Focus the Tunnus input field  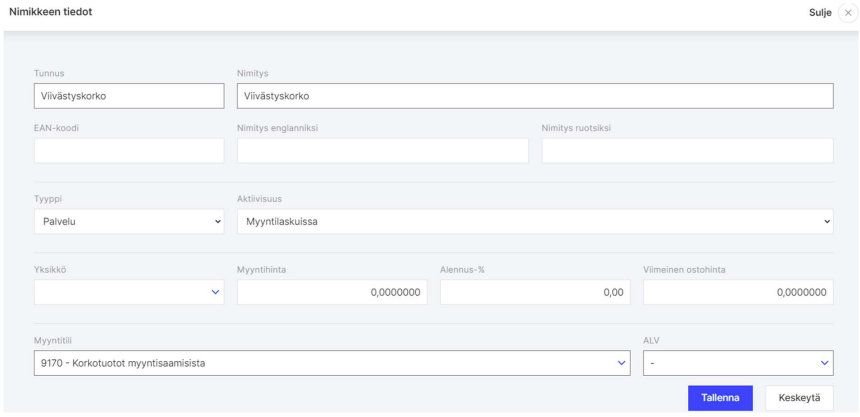tap(129, 95)
